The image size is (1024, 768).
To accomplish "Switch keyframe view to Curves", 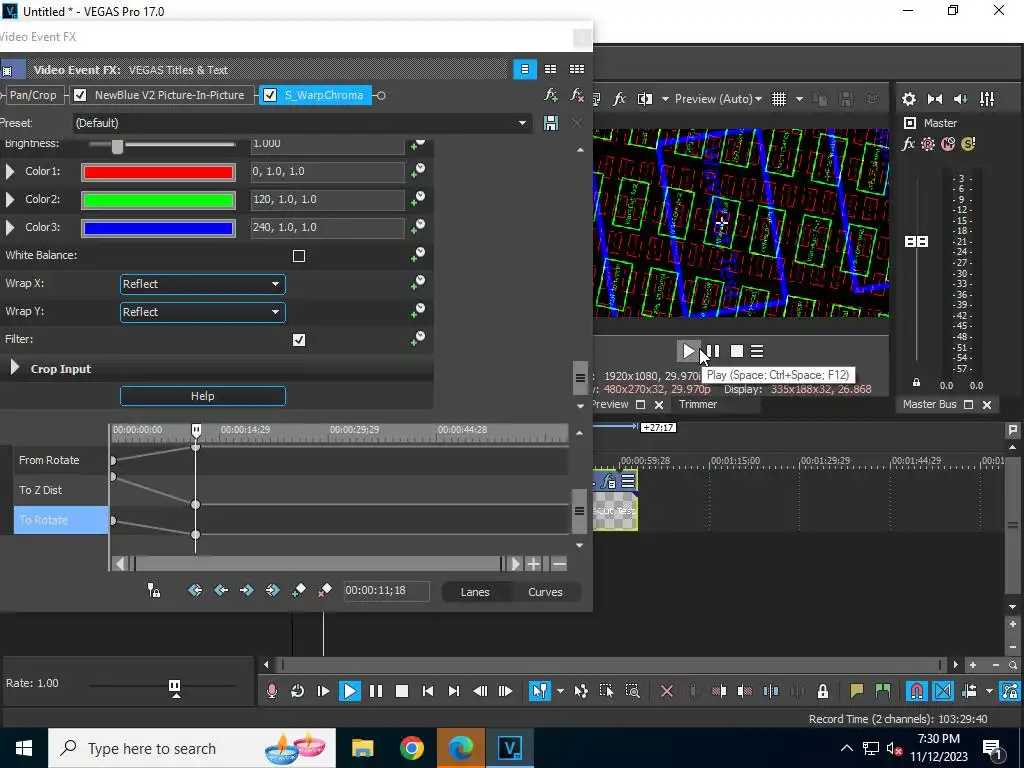I will [545, 592].
